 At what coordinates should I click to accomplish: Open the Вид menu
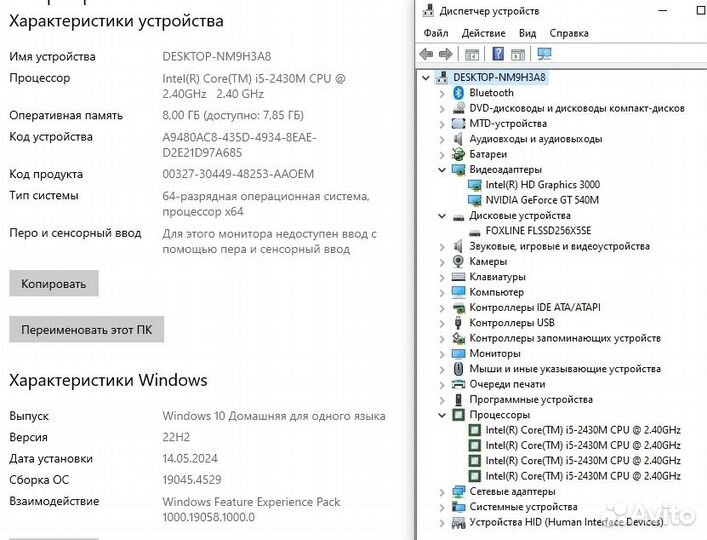coord(527,33)
